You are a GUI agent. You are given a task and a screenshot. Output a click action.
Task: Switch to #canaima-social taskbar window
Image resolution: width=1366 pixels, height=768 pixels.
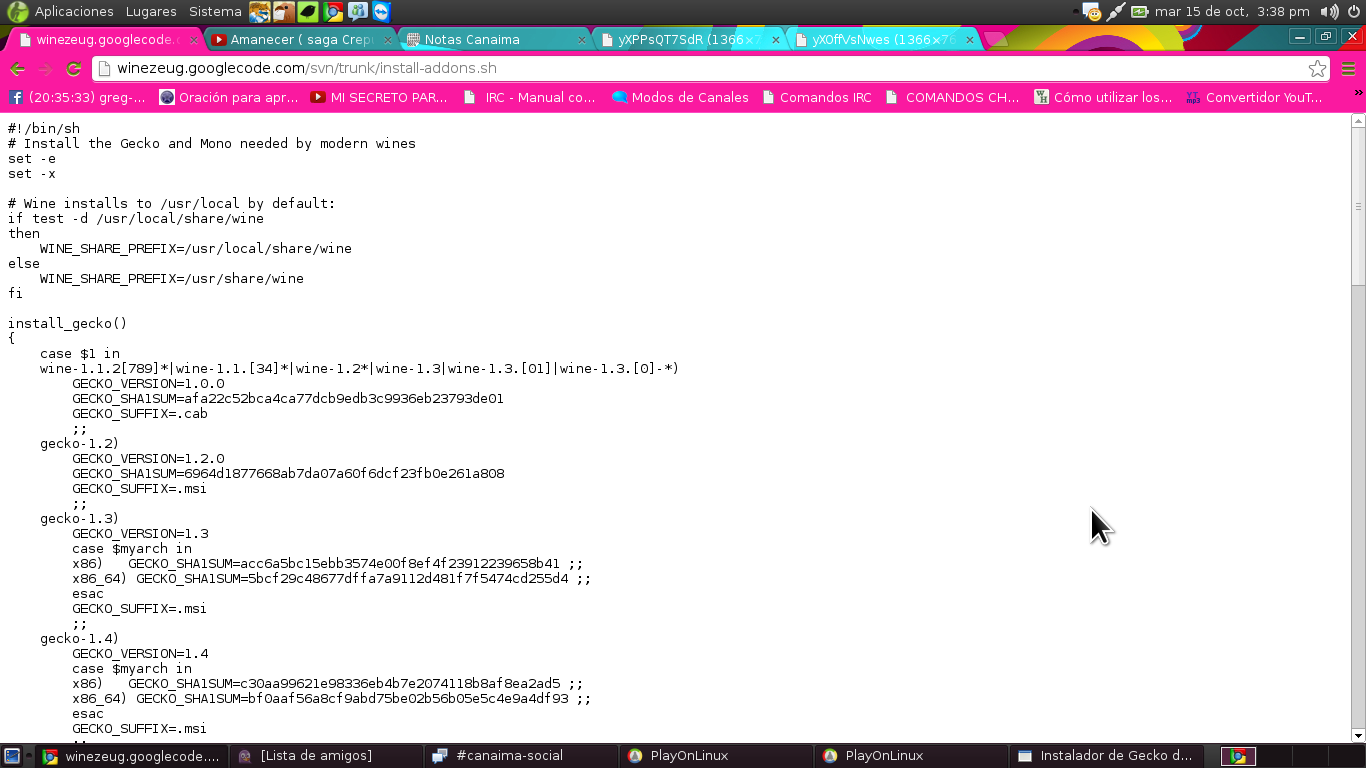tap(522, 756)
